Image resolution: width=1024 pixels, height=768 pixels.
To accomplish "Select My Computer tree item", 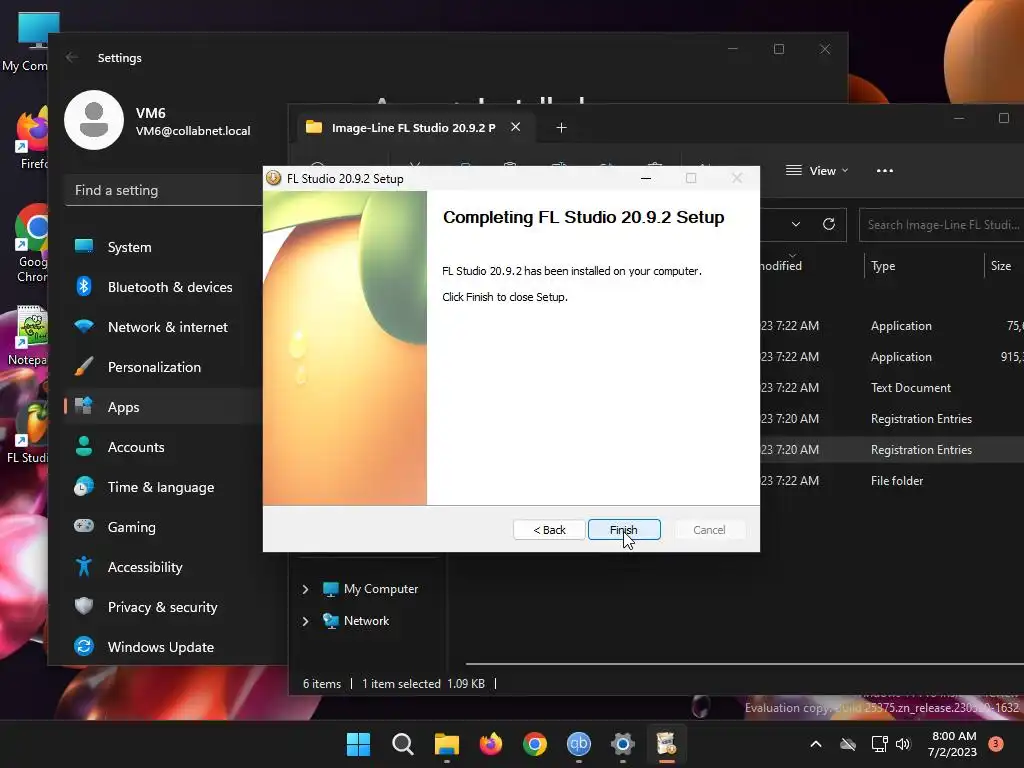I will point(381,588).
